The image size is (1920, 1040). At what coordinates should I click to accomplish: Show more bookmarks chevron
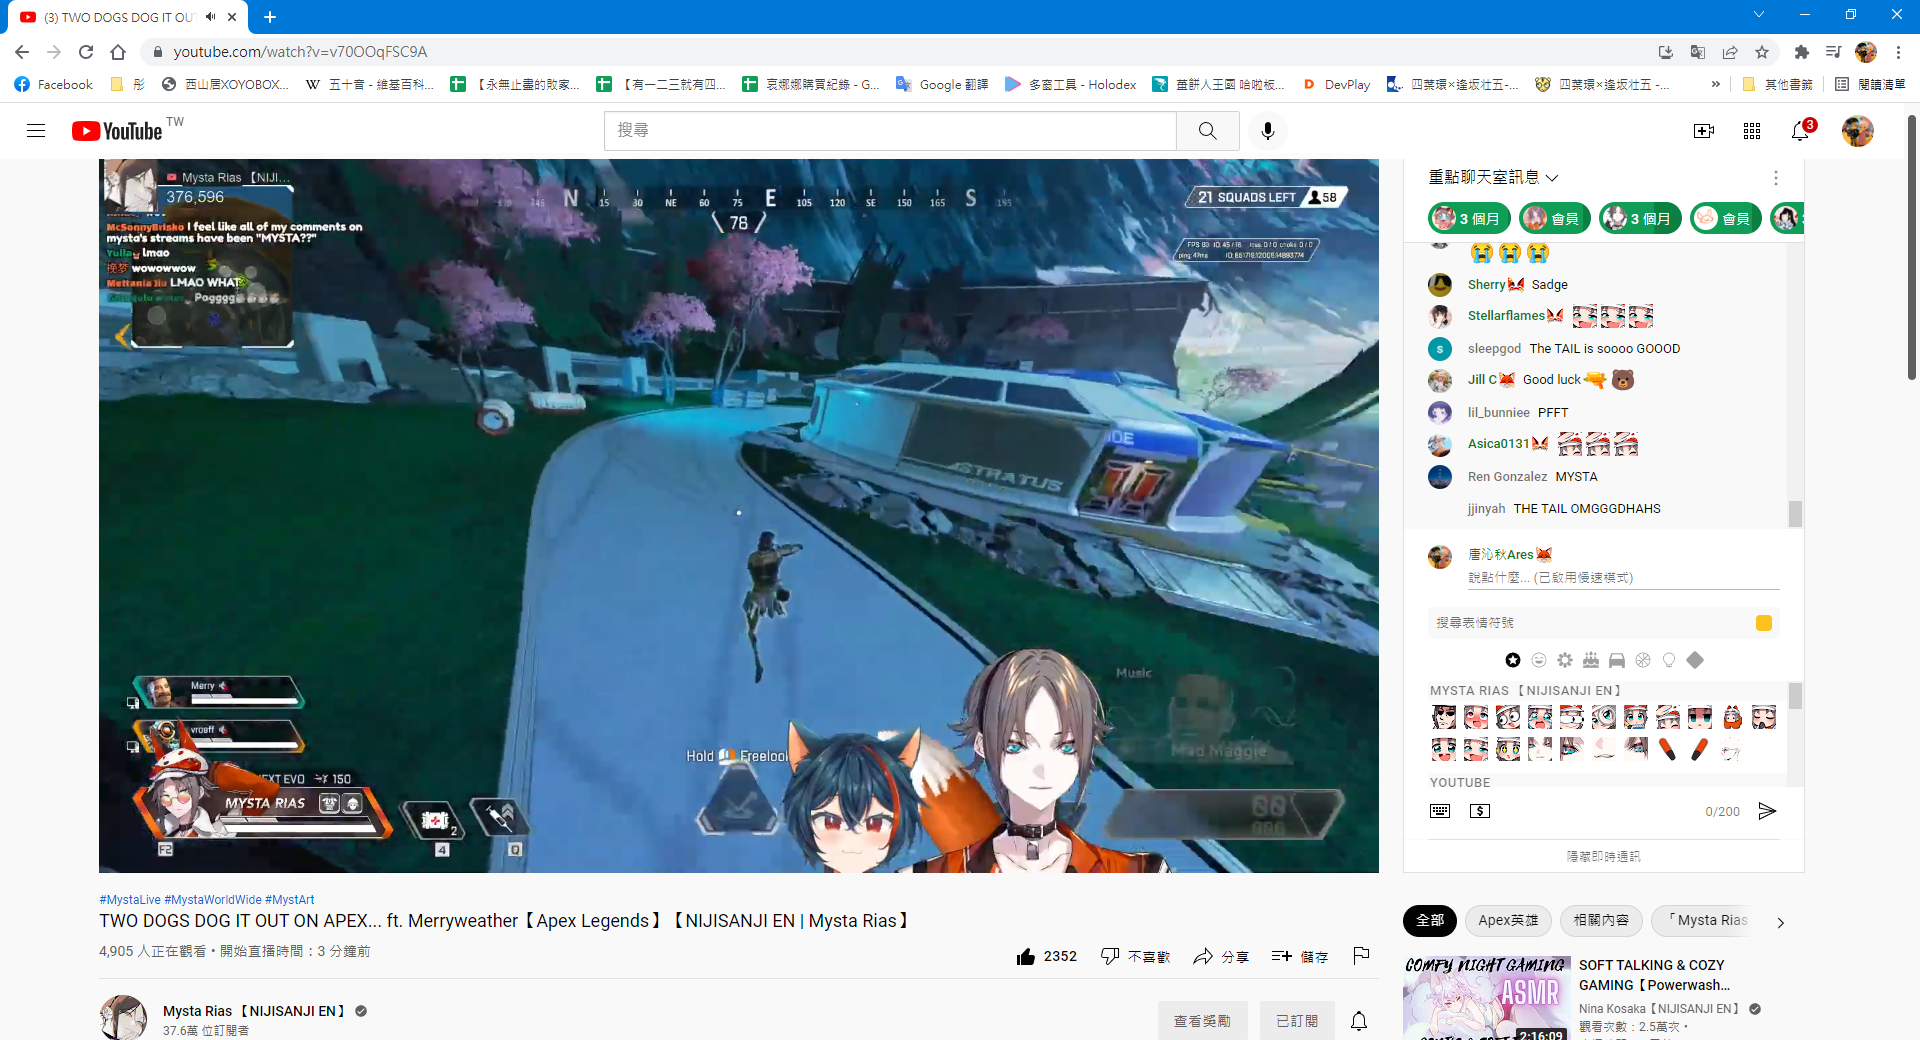pyautogui.click(x=1716, y=85)
